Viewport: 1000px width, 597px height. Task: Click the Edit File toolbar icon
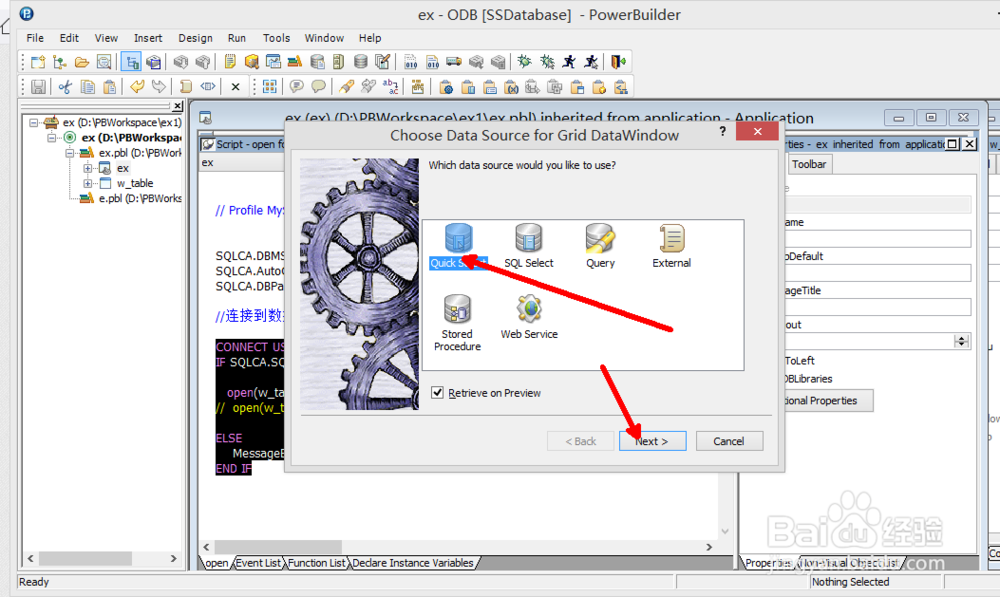pos(383,62)
